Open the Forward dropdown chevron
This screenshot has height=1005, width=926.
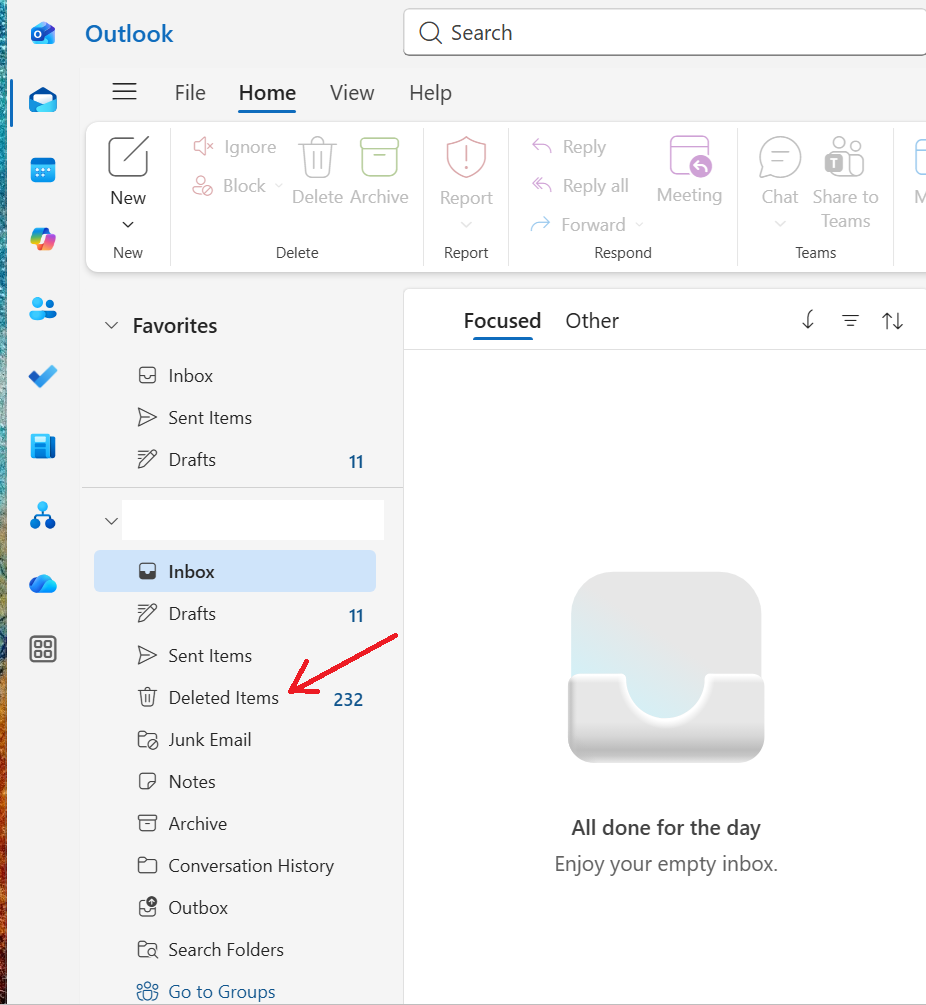[639, 224]
